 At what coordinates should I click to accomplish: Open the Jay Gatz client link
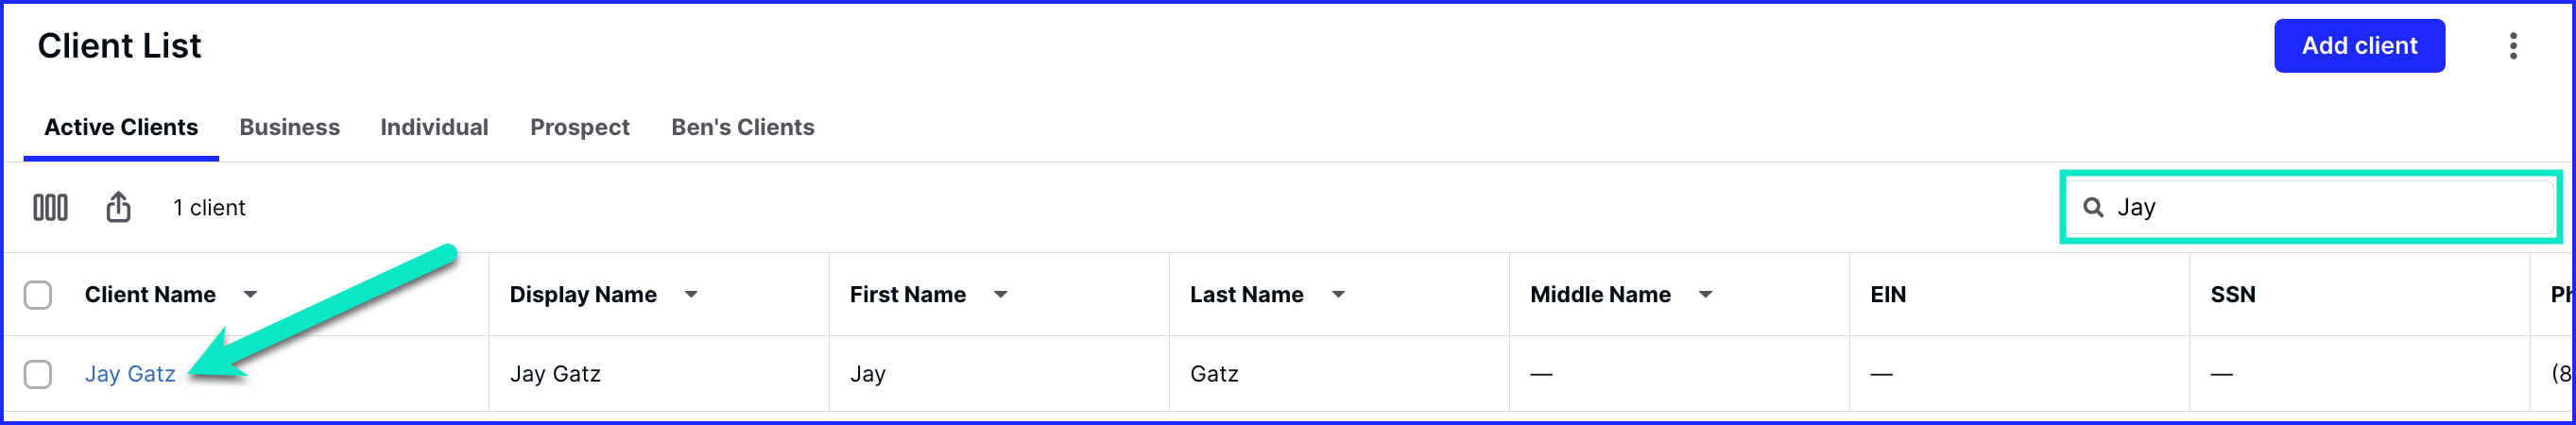click(130, 374)
